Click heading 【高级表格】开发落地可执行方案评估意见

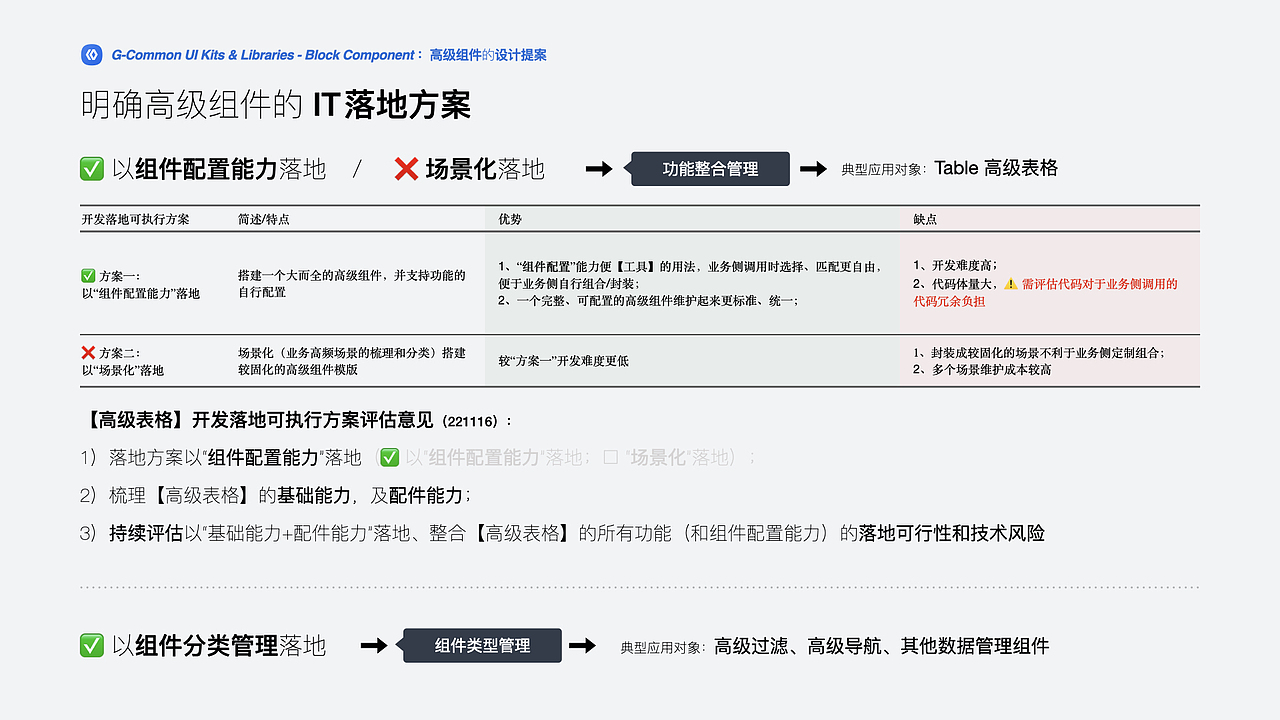[258, 420]
